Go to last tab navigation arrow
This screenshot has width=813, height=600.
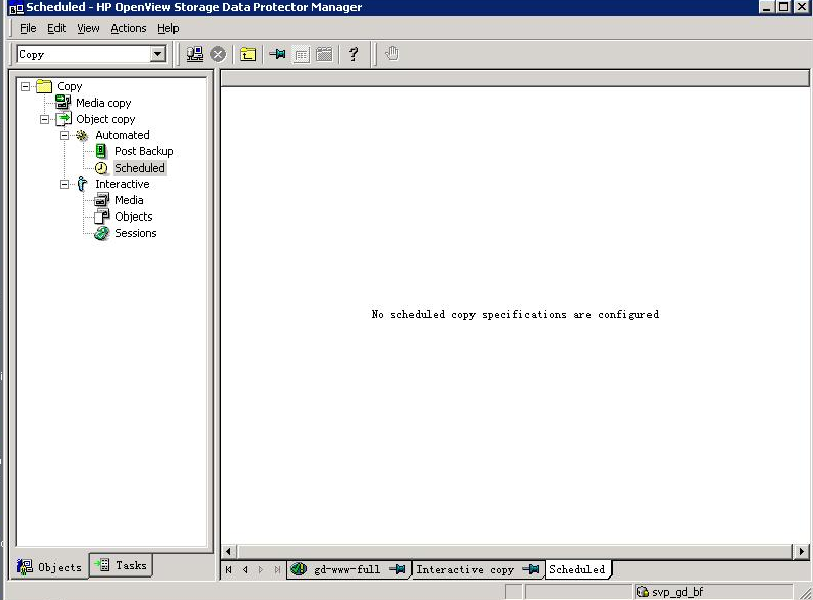pos(277,569)
